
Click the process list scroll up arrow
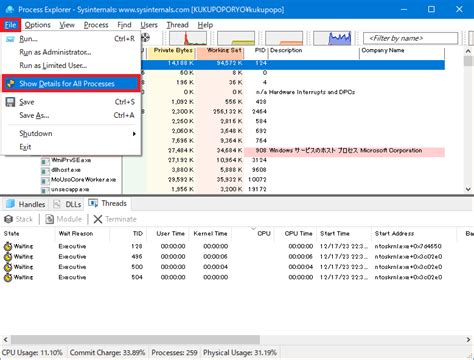click(468, 51)
